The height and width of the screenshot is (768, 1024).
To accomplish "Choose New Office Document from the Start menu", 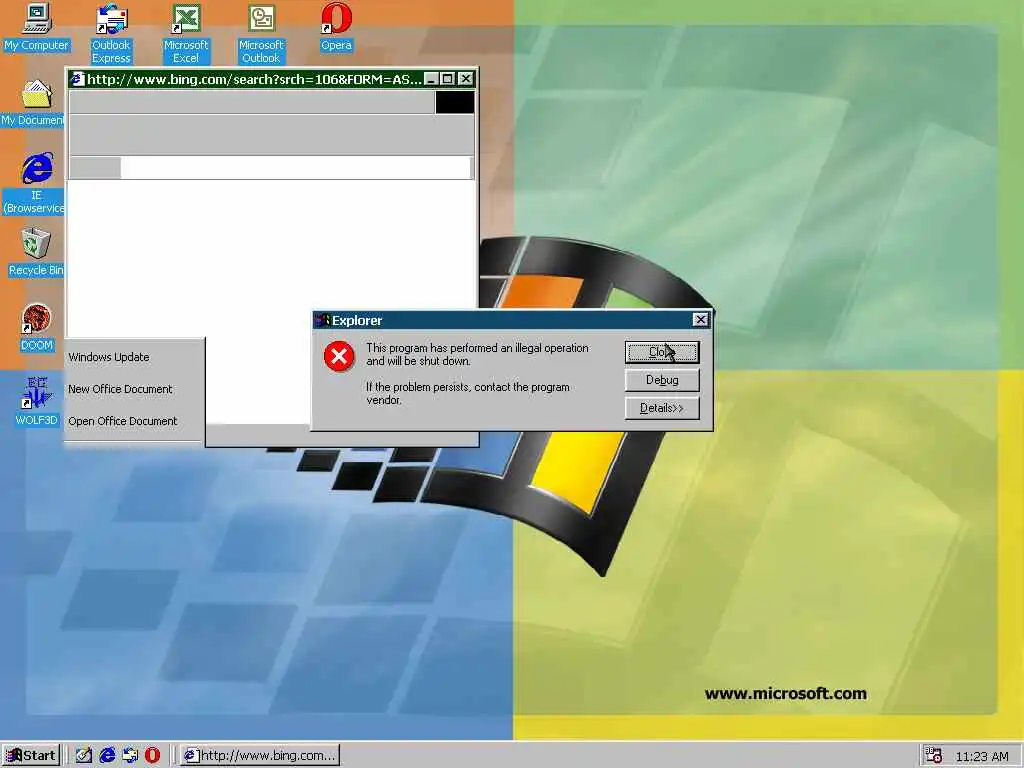I will point(120,389).
